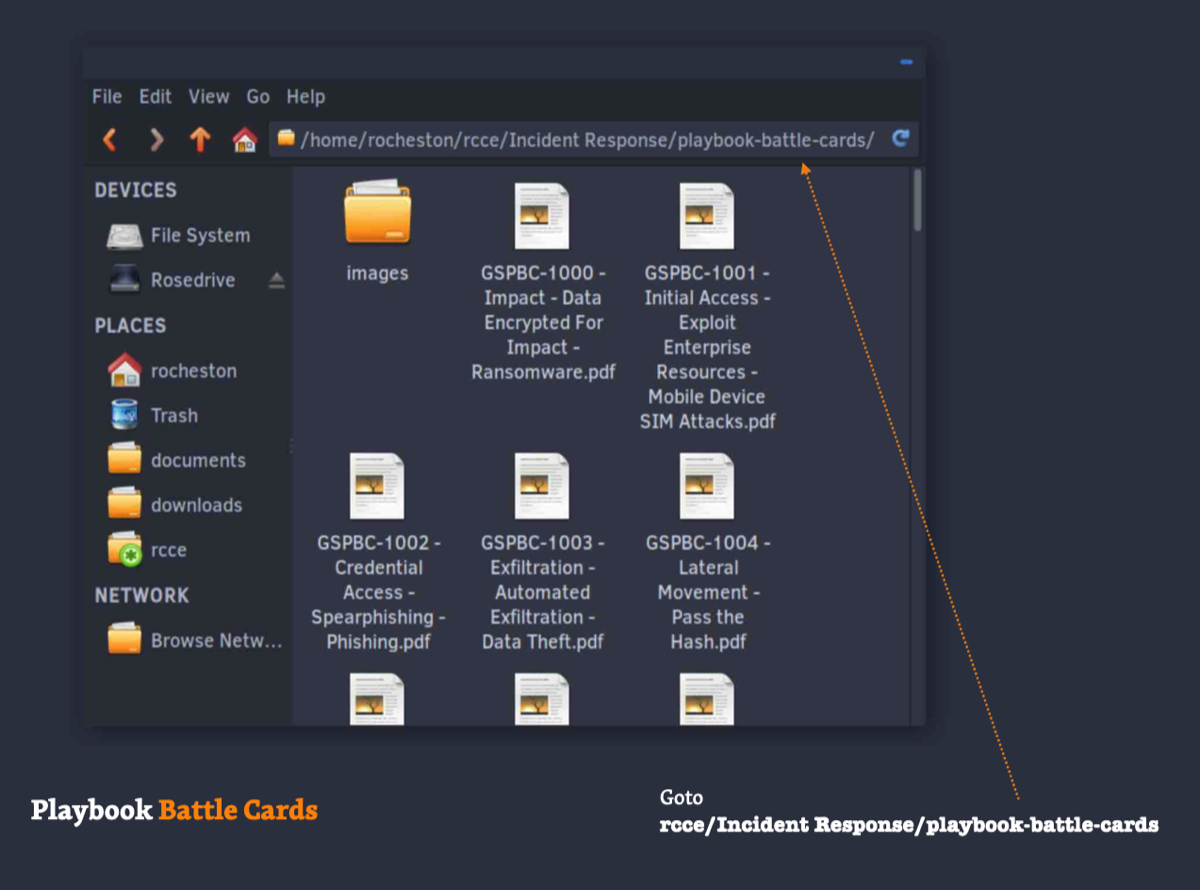Click the forward navigation arrow
Viewport: 1200px width, 890px height.
click(156, 140)
